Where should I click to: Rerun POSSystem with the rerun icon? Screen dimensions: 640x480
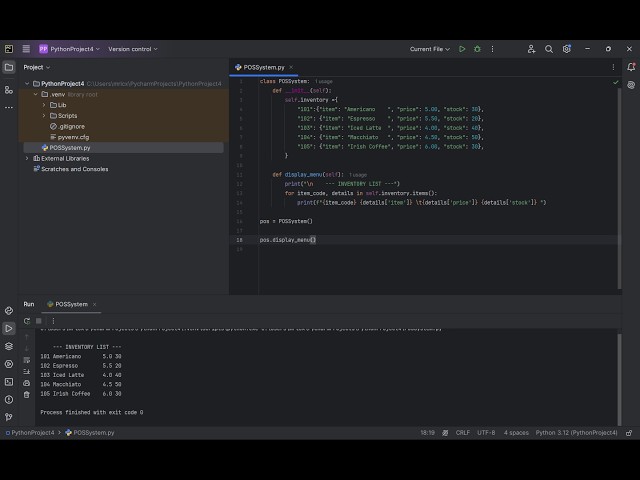pyautogui.click(x=27, y=321)
